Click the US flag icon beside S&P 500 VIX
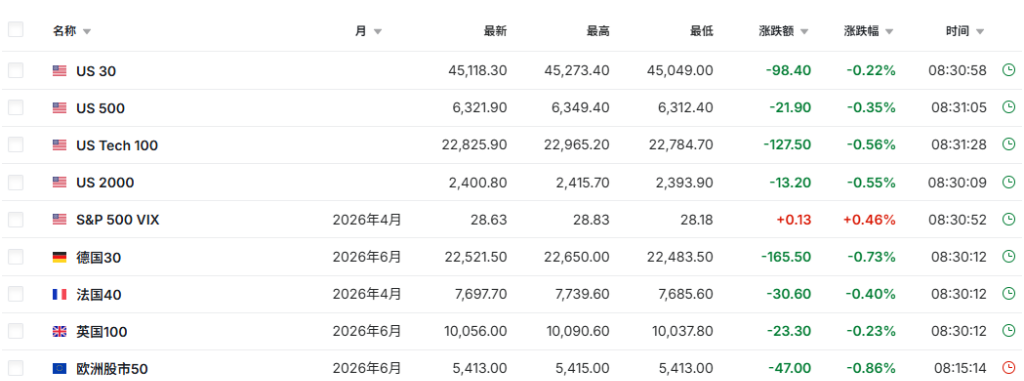 coord(59,220)
